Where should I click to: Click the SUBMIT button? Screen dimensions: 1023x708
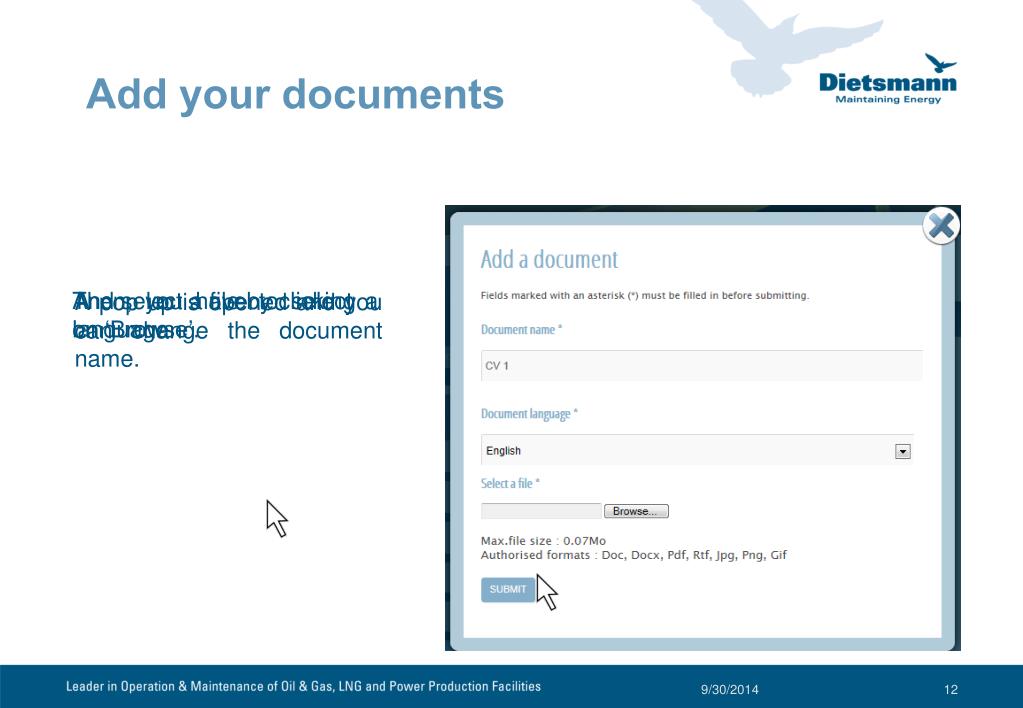(508, 590)
